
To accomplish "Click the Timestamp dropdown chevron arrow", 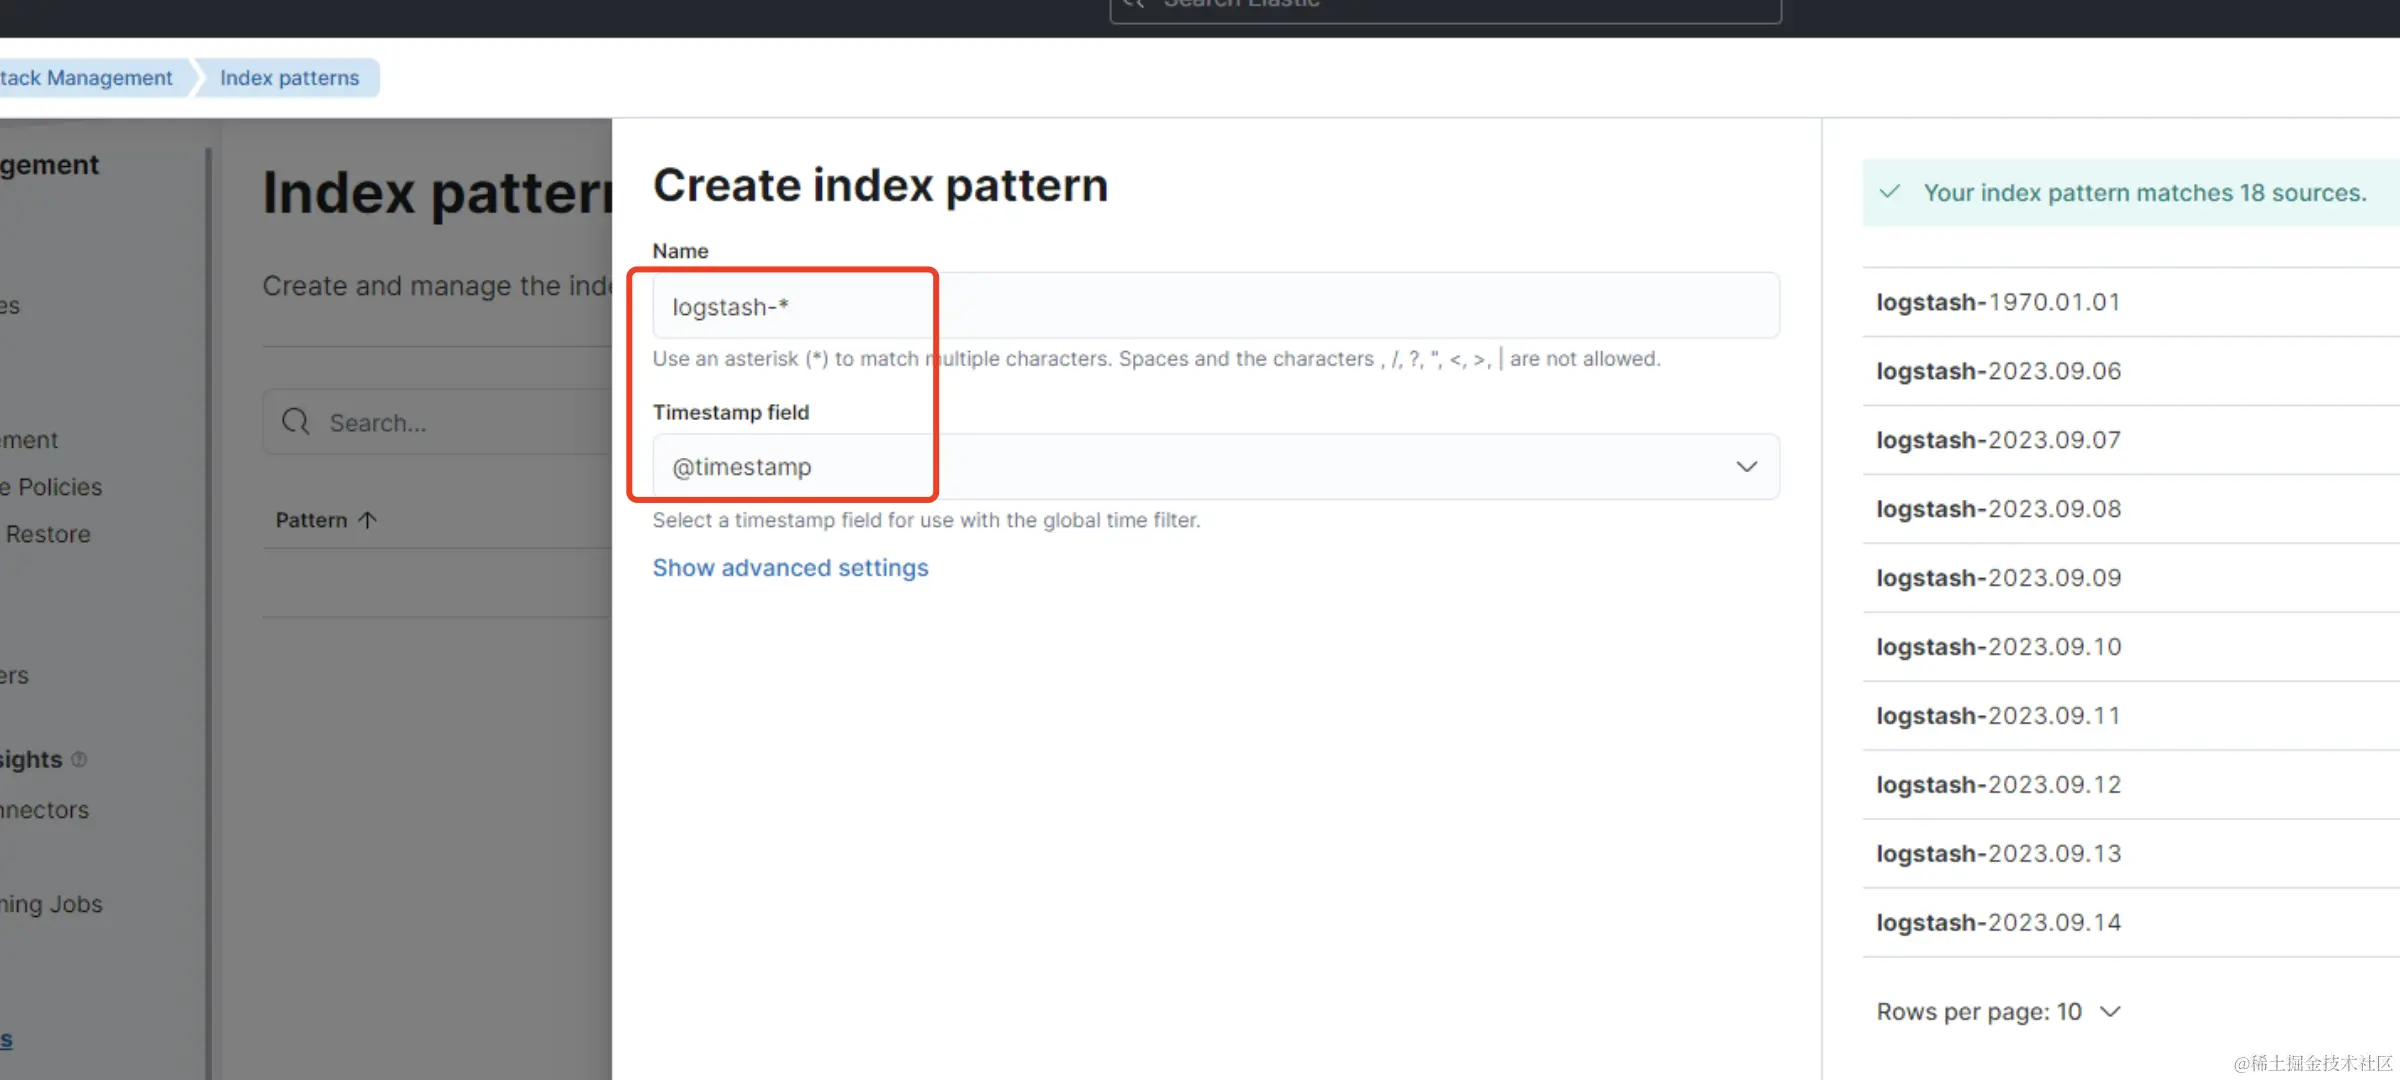I will [x=1746, y=467].
